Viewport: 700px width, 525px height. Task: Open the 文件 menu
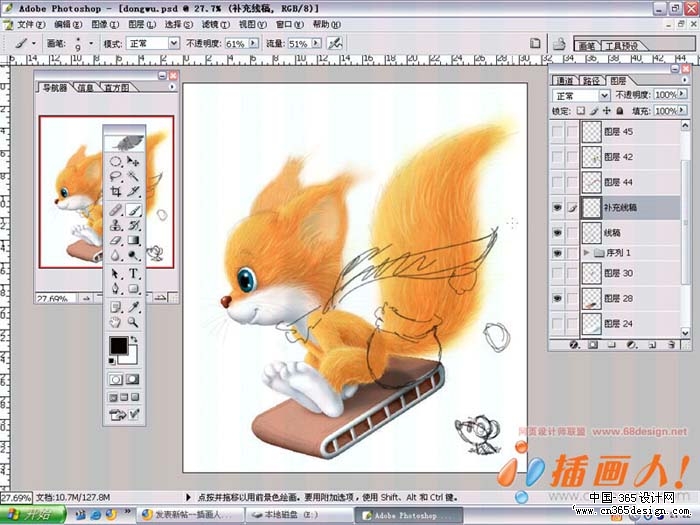31,25
